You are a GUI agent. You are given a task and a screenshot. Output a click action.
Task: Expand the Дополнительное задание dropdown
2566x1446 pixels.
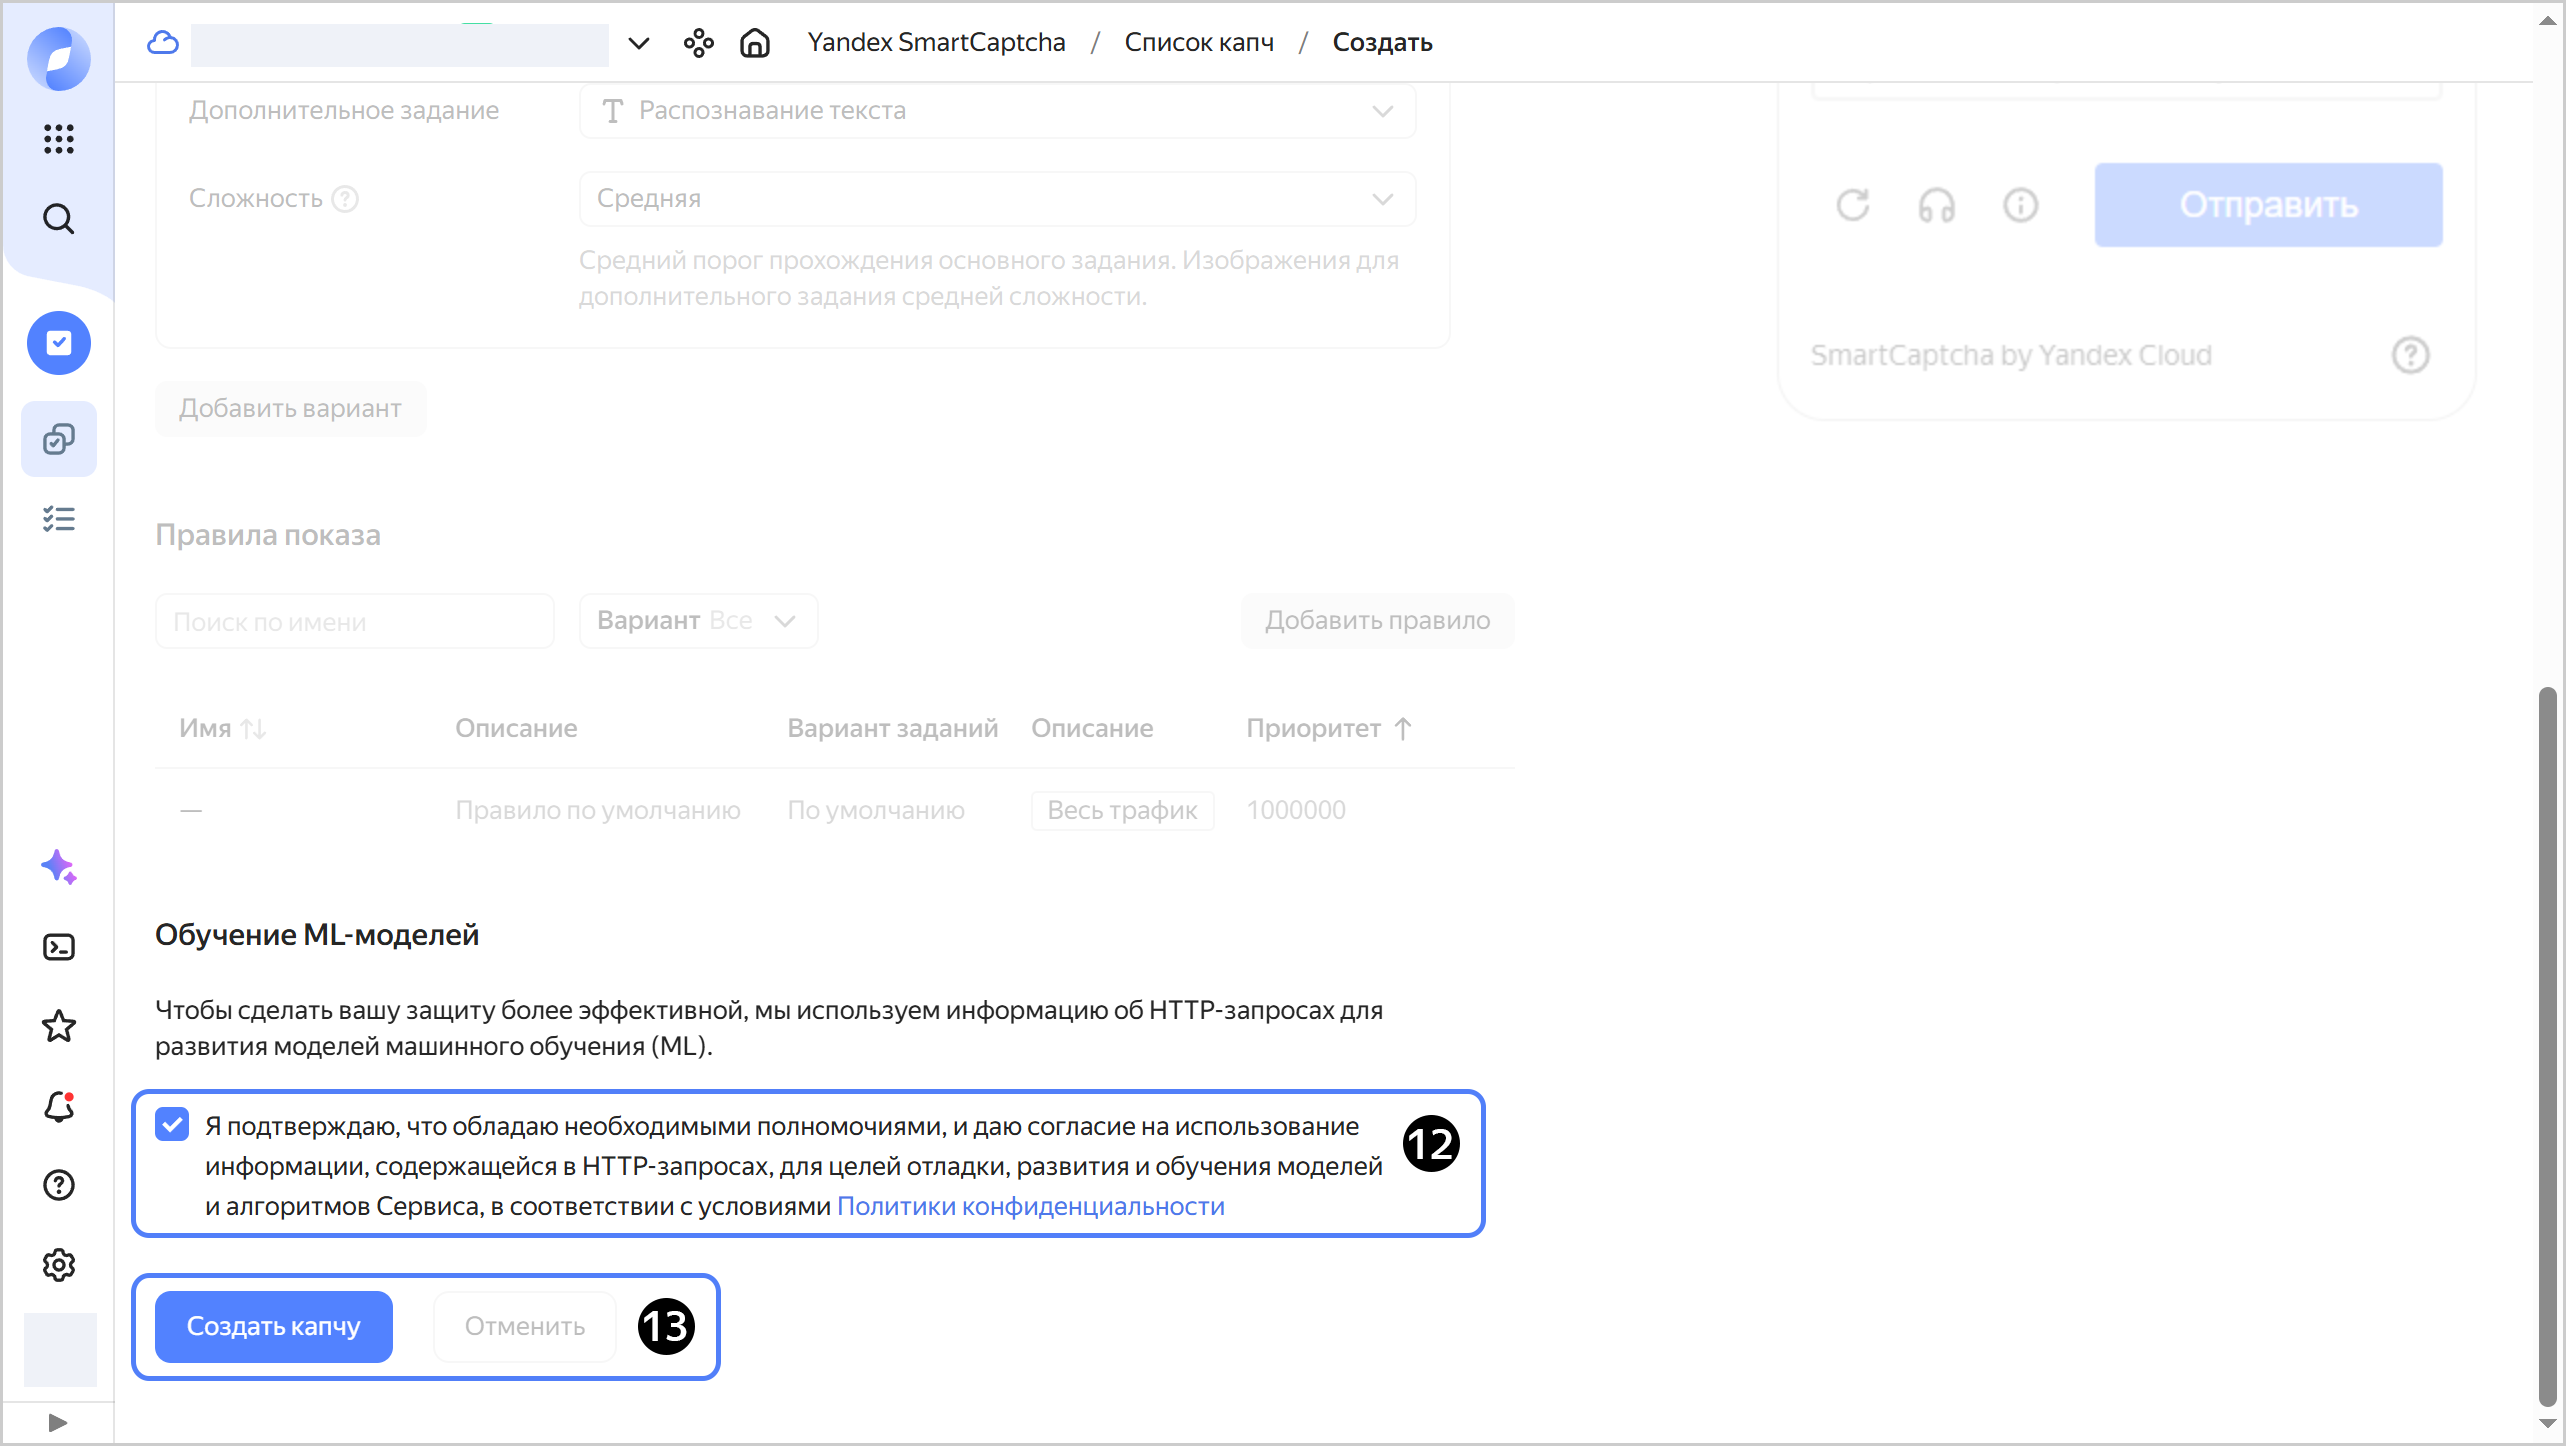click(997, 111)
